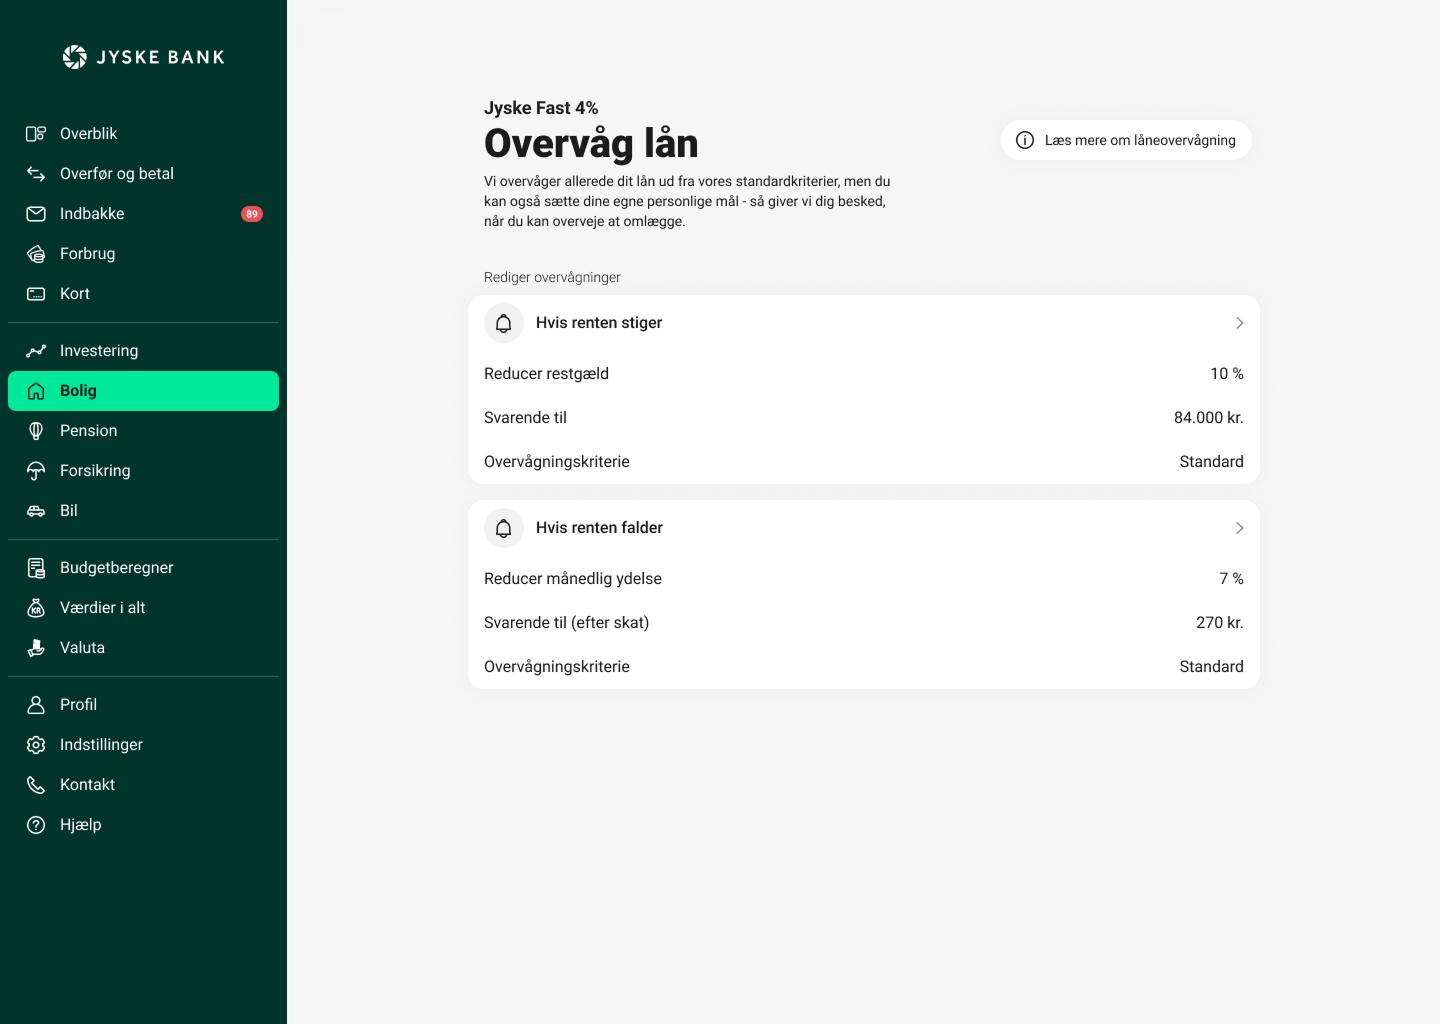Click the Værdier i alt money bag icon
Image resolution: width=1440 pixels, height=1024 pixels.
pos(36,608)
